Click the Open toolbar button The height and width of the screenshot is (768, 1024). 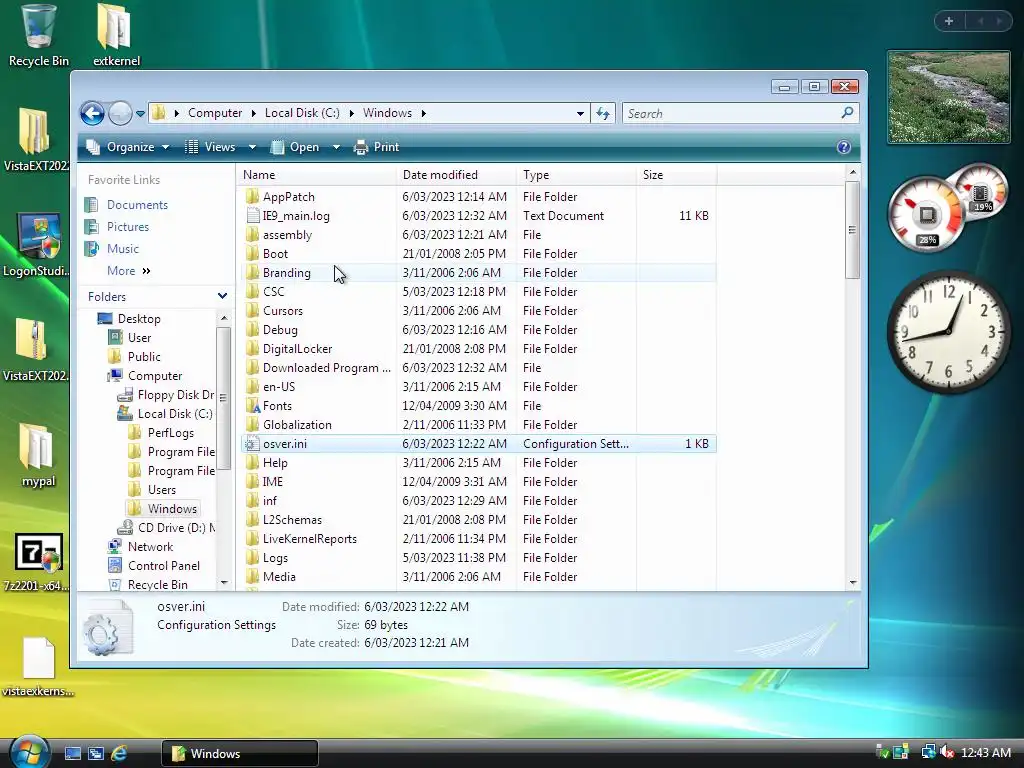(296, 147)
